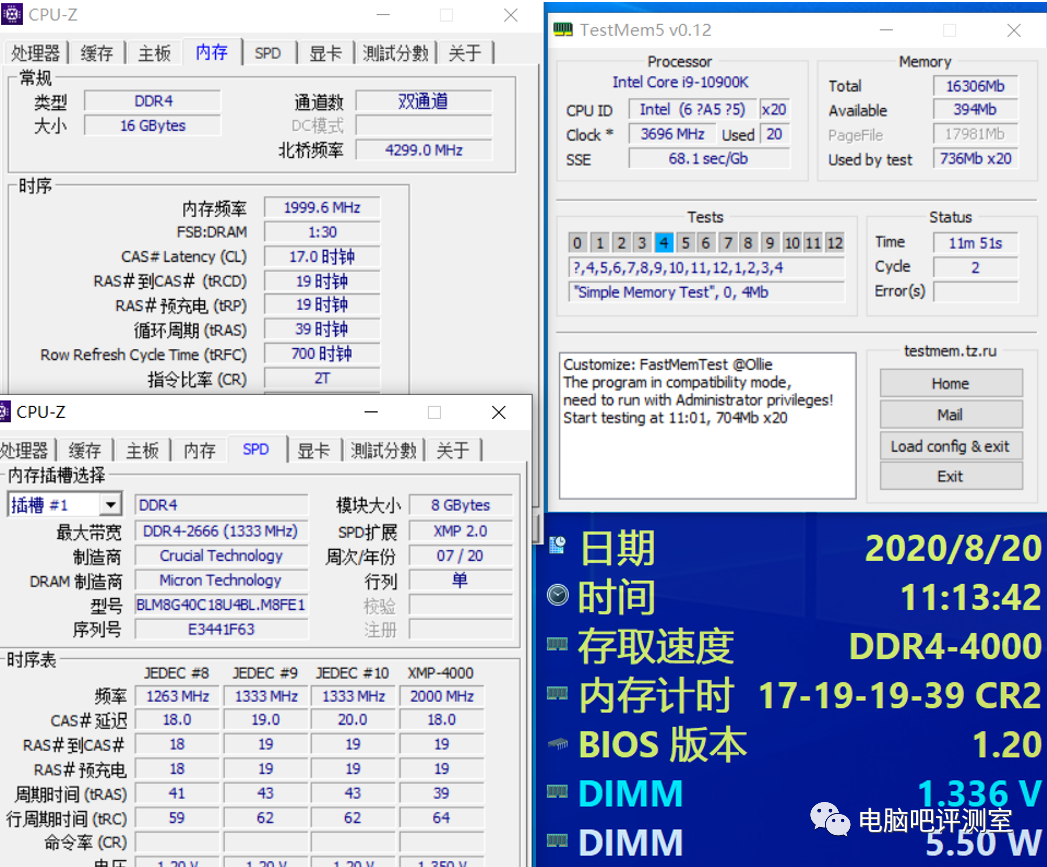Click the clock icon beside 时间
1047x867 pixels.
pos(558,594)
